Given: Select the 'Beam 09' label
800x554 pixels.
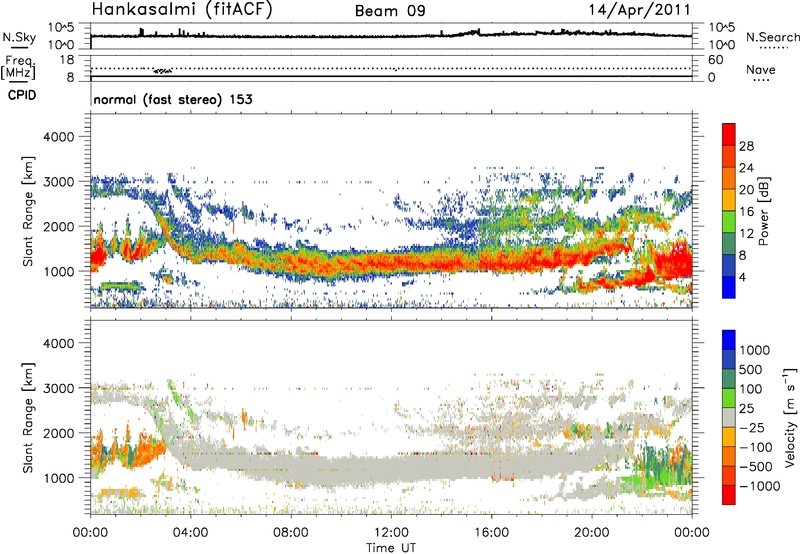Looking at the screenshot, I should coord(390,11).
